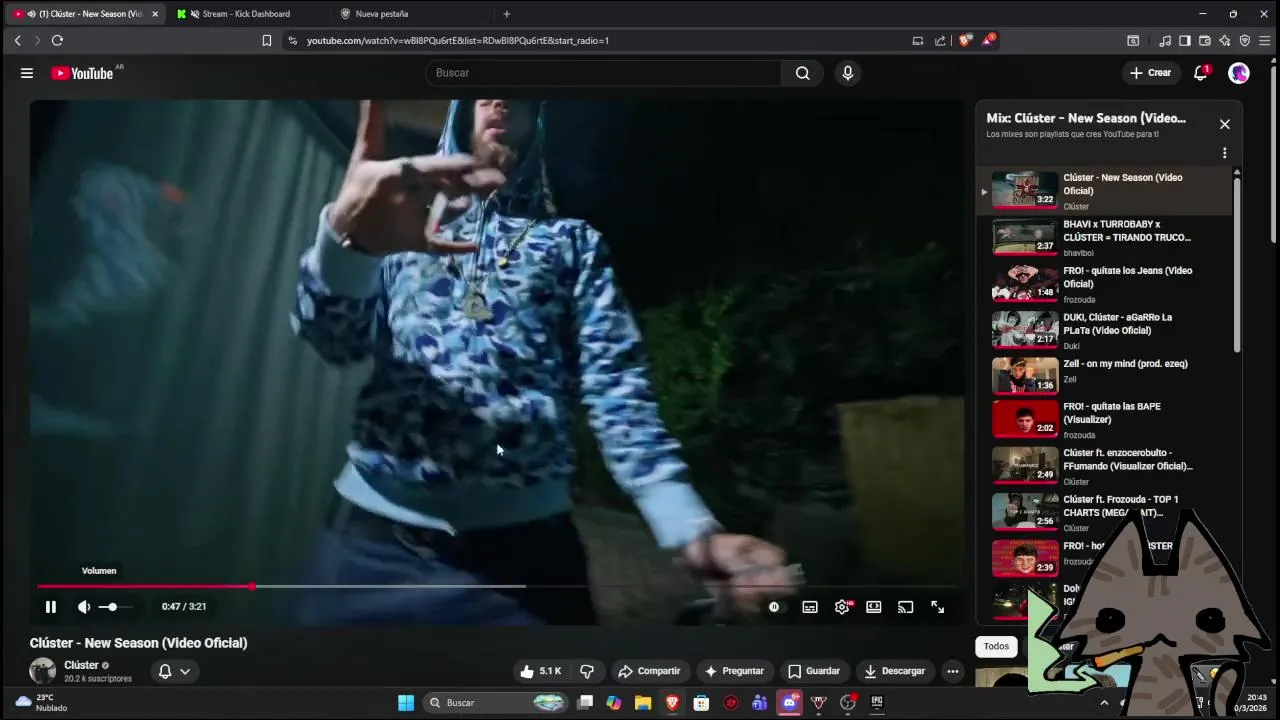The image size is (1280, 720).
Task: Click the Compartir share button
Action: click(649, 671)
